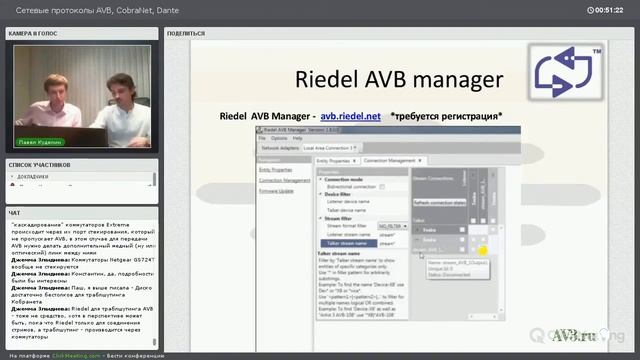Toggle the Bidirectional connection checkbox

[x=382, y=187]
